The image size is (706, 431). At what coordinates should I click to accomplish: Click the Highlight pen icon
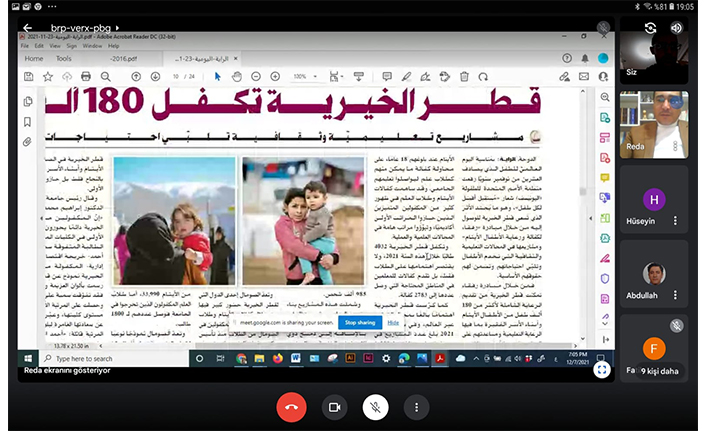tap(406, 77)
